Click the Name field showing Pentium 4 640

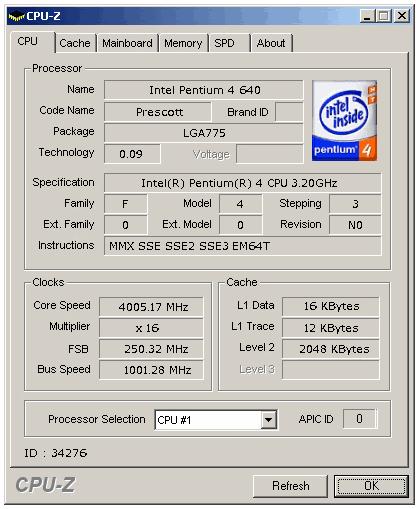(x=204, y=90)
